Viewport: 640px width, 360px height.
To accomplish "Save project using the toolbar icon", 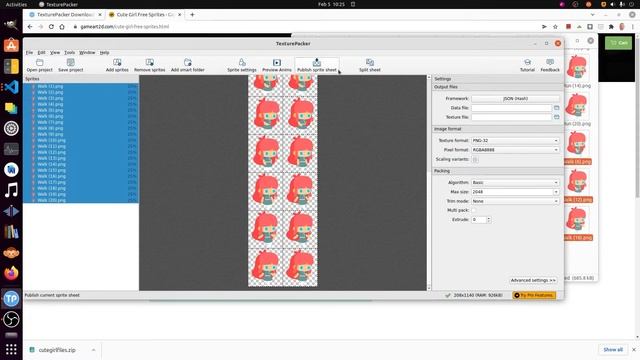I will pyautogui.click(x=71, y=65).
